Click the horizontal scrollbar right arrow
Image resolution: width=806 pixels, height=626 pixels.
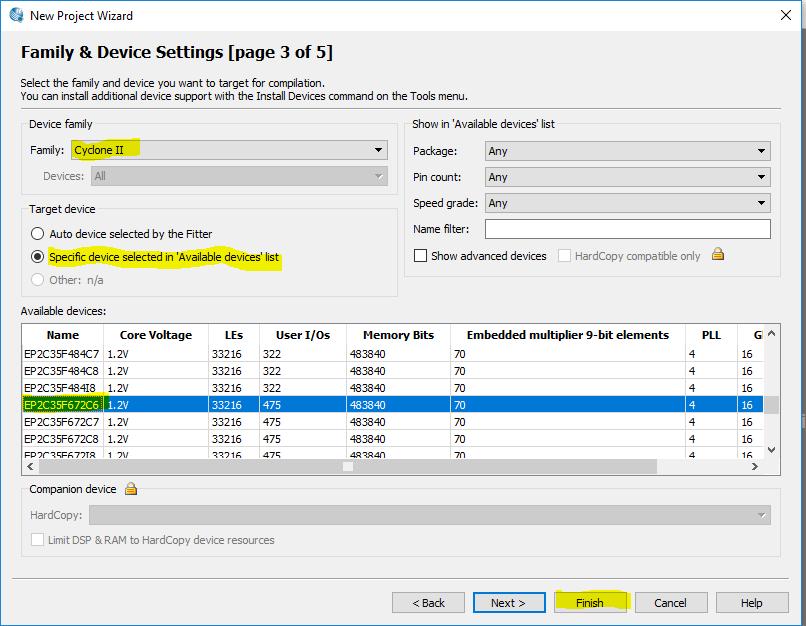(x=755, y=467)
